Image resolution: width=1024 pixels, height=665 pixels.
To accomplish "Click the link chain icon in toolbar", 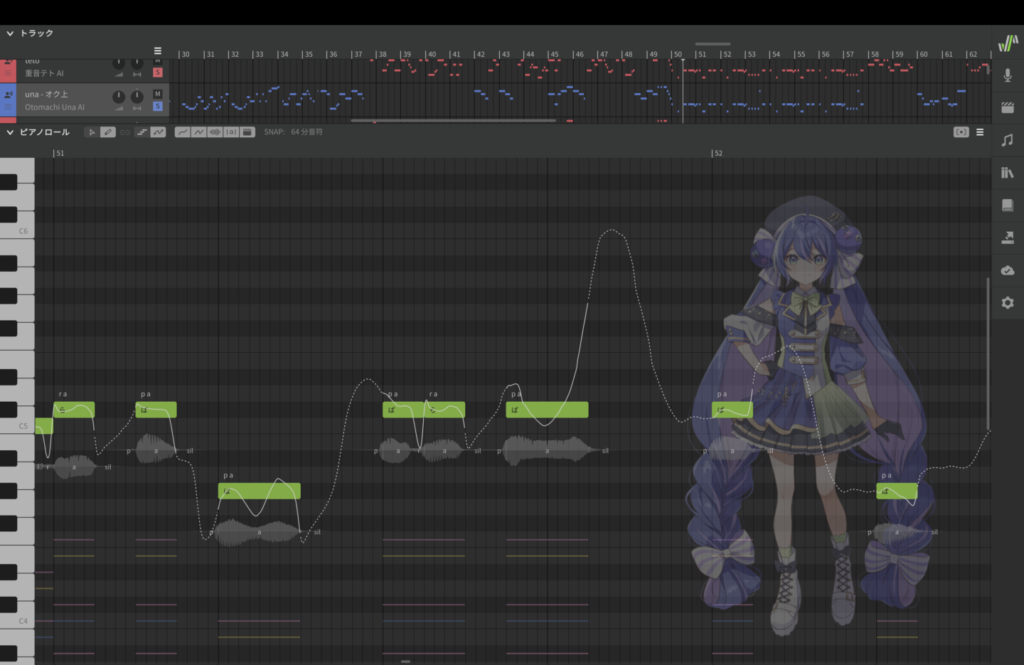I will click(x=125, y=132).
